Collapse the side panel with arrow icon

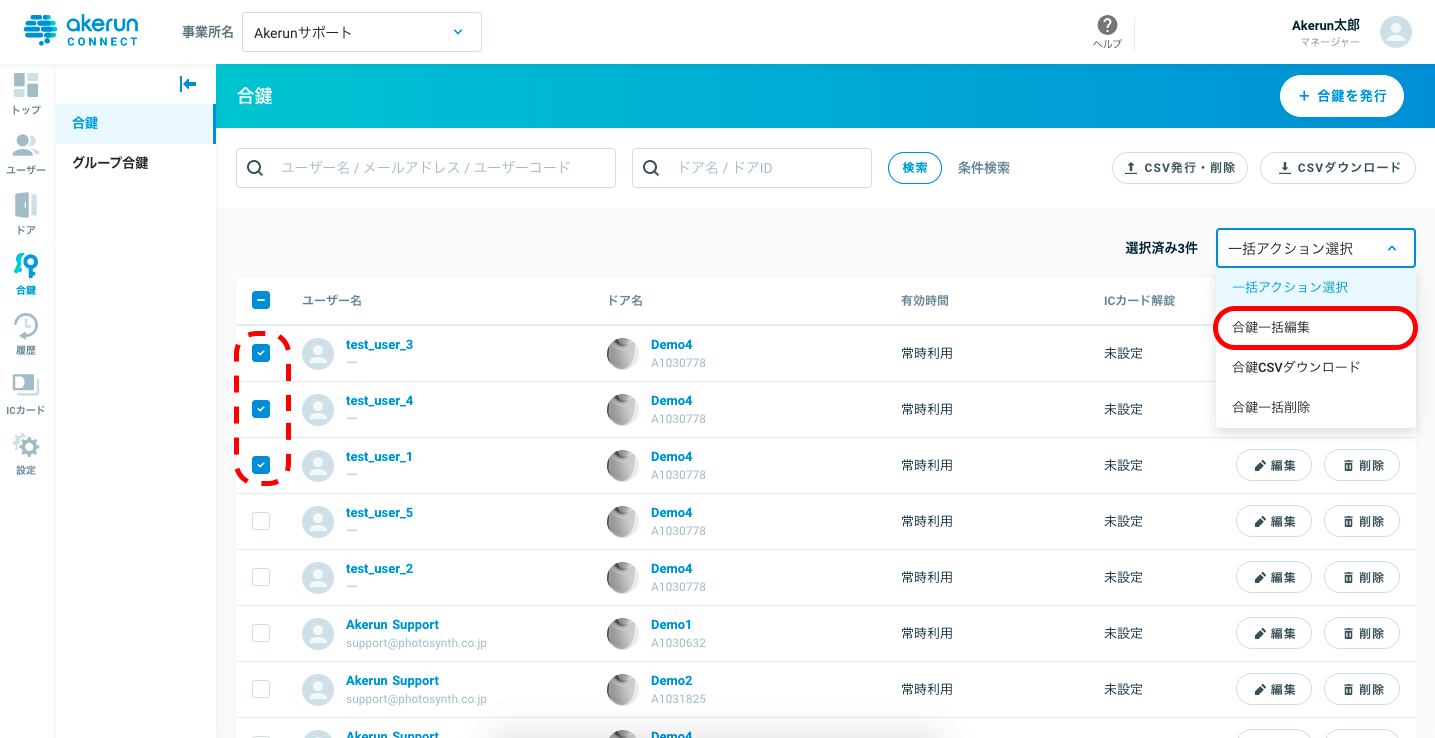187,84
